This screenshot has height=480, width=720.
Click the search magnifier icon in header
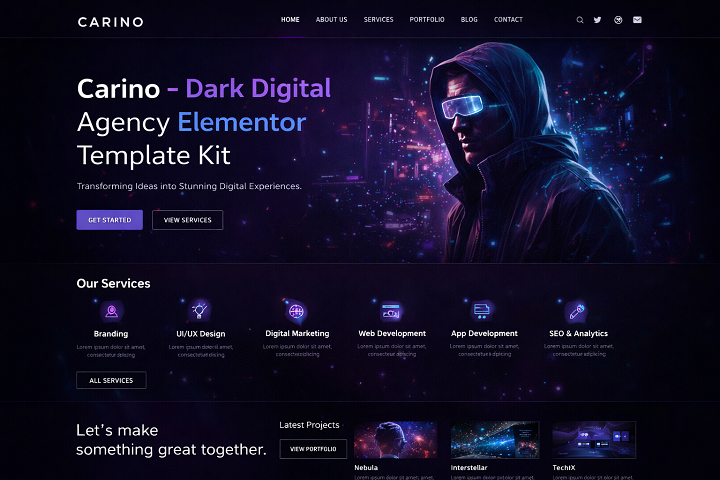click(x=580, y=20)
